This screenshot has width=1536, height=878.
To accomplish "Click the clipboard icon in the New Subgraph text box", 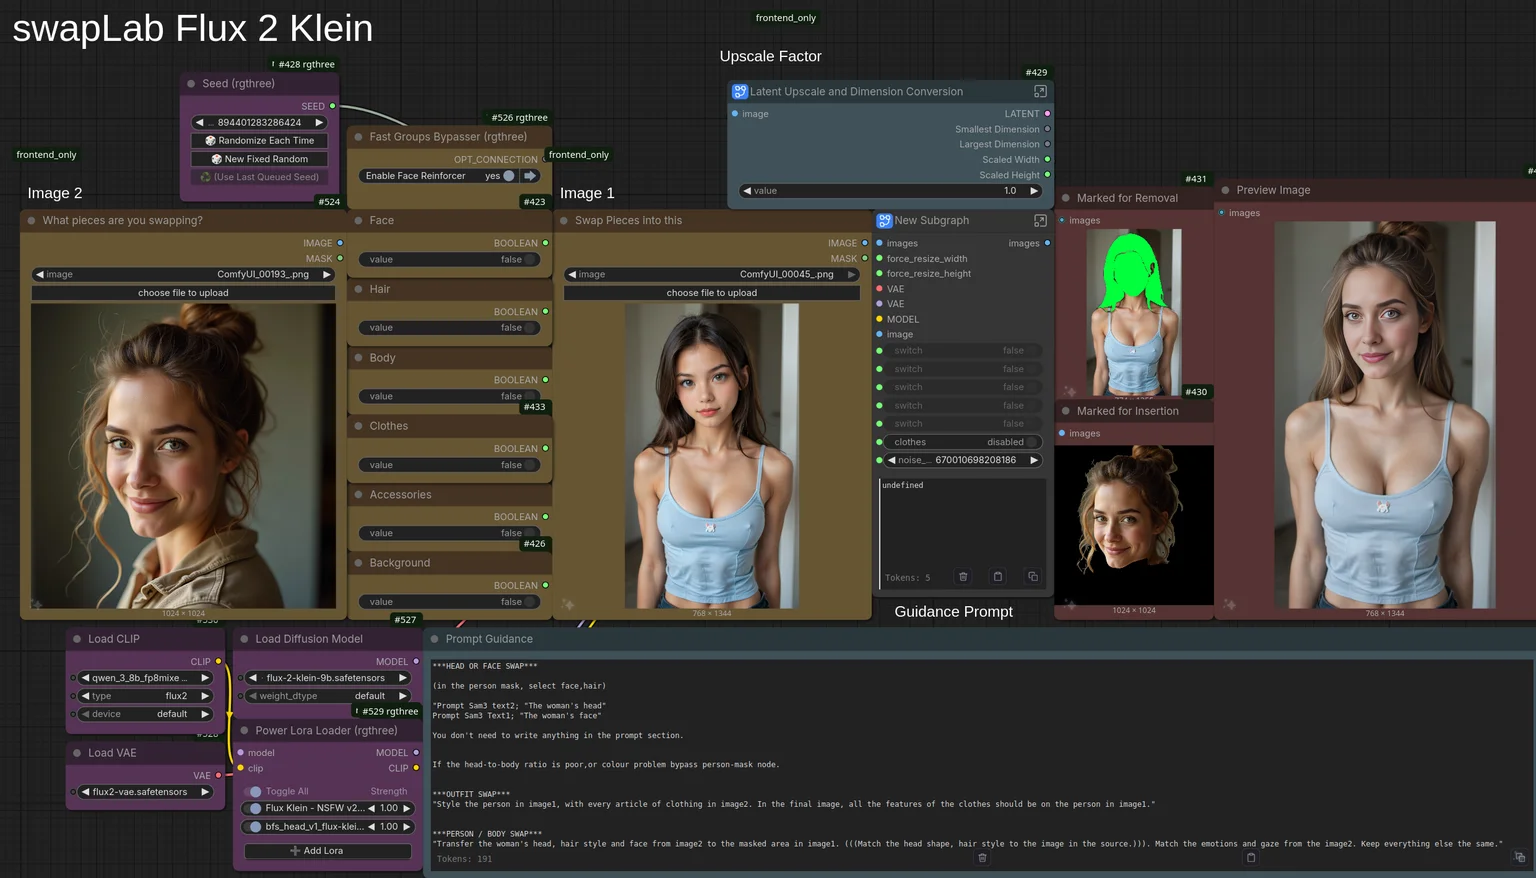I will pyautogui.click(x=998, y=577).
